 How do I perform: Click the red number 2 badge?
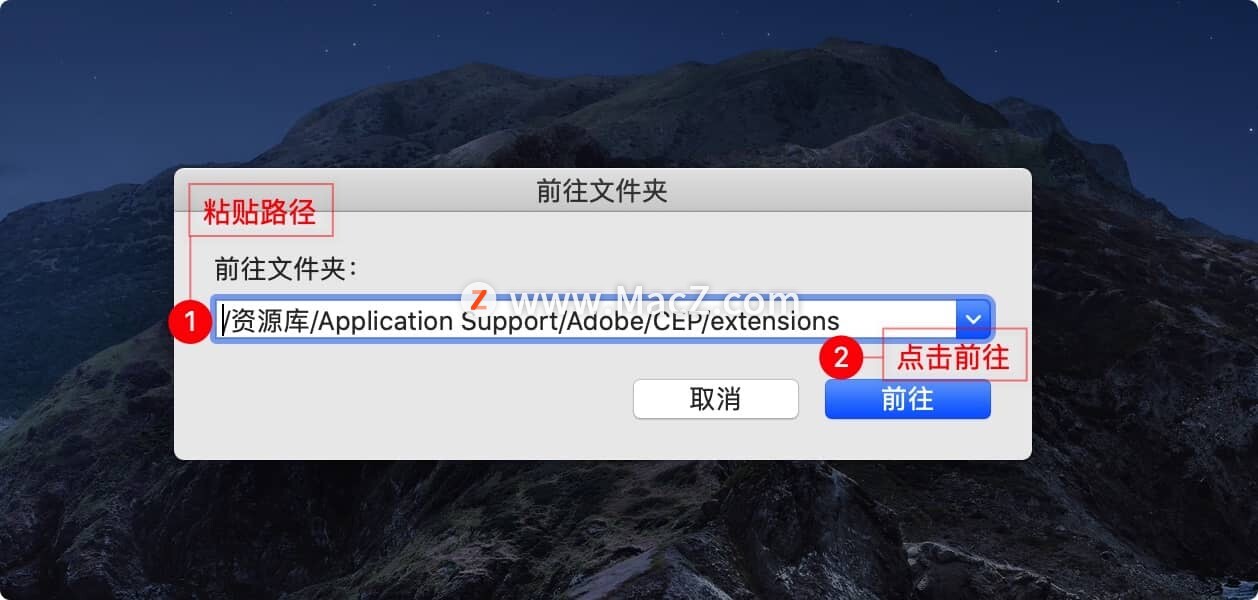coord(841,358)
